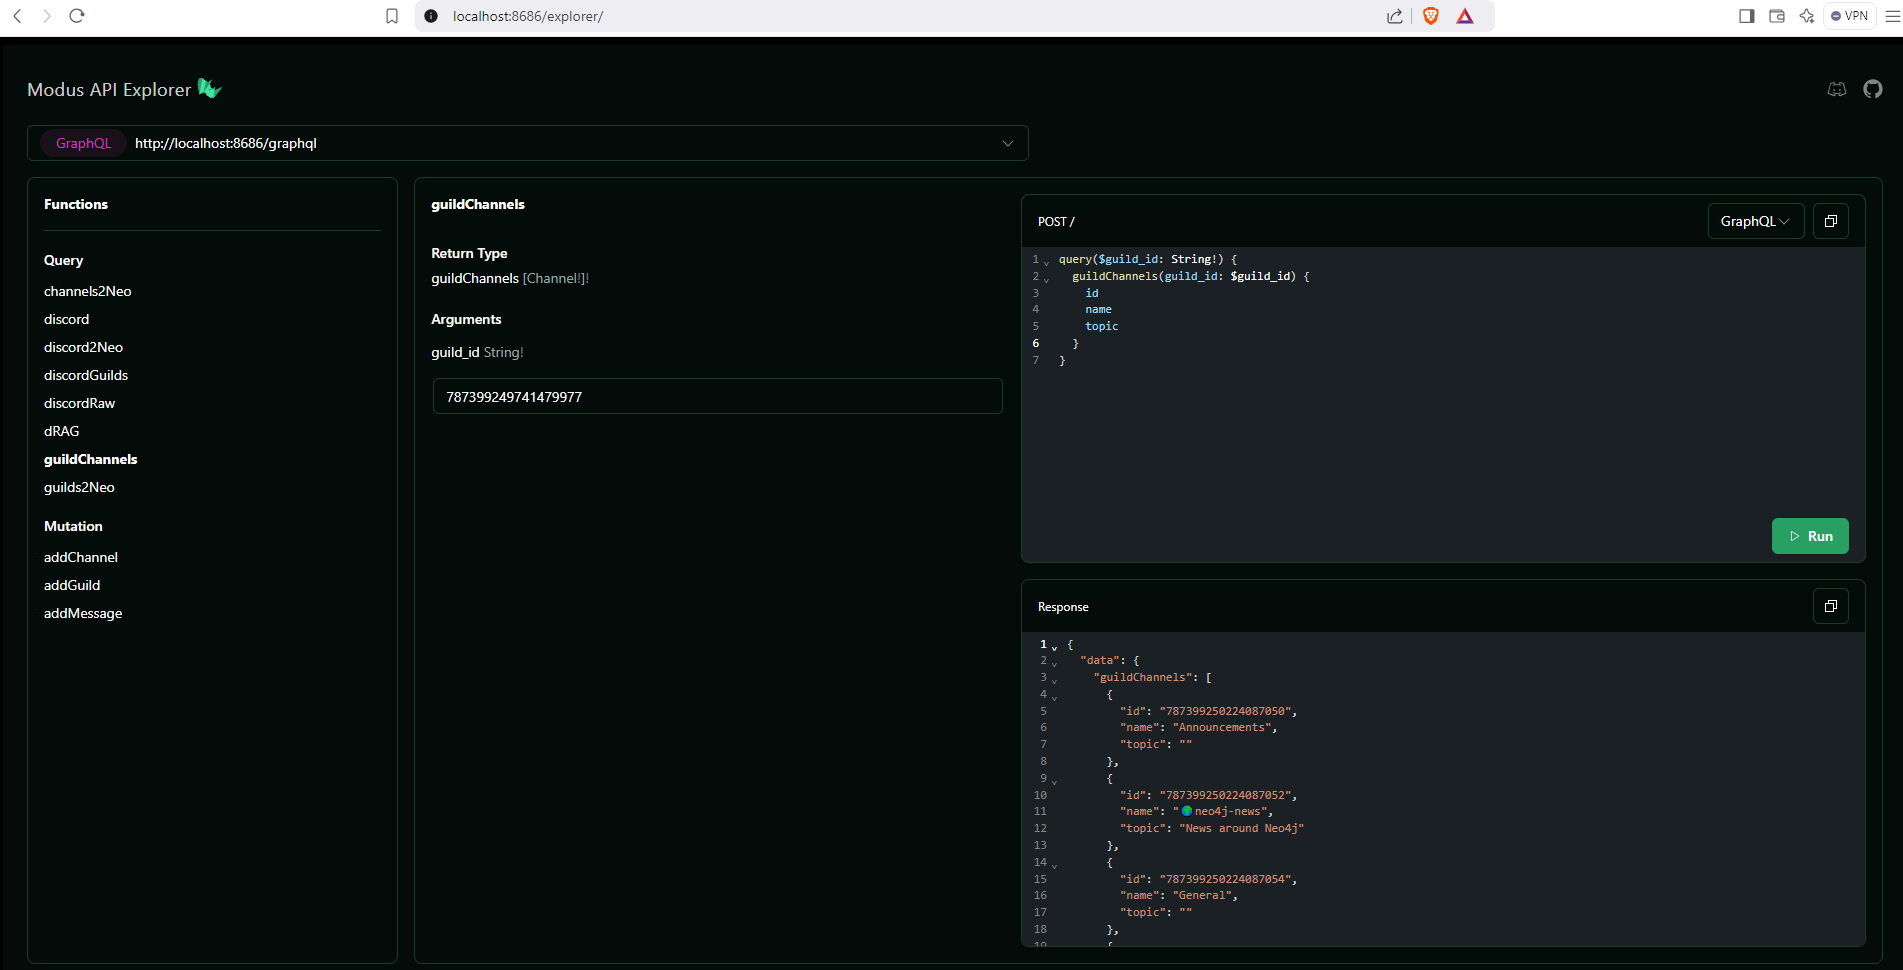The image size is (1903, 970).
Task: Run the GraphQL query
Action: point(1810,536)
